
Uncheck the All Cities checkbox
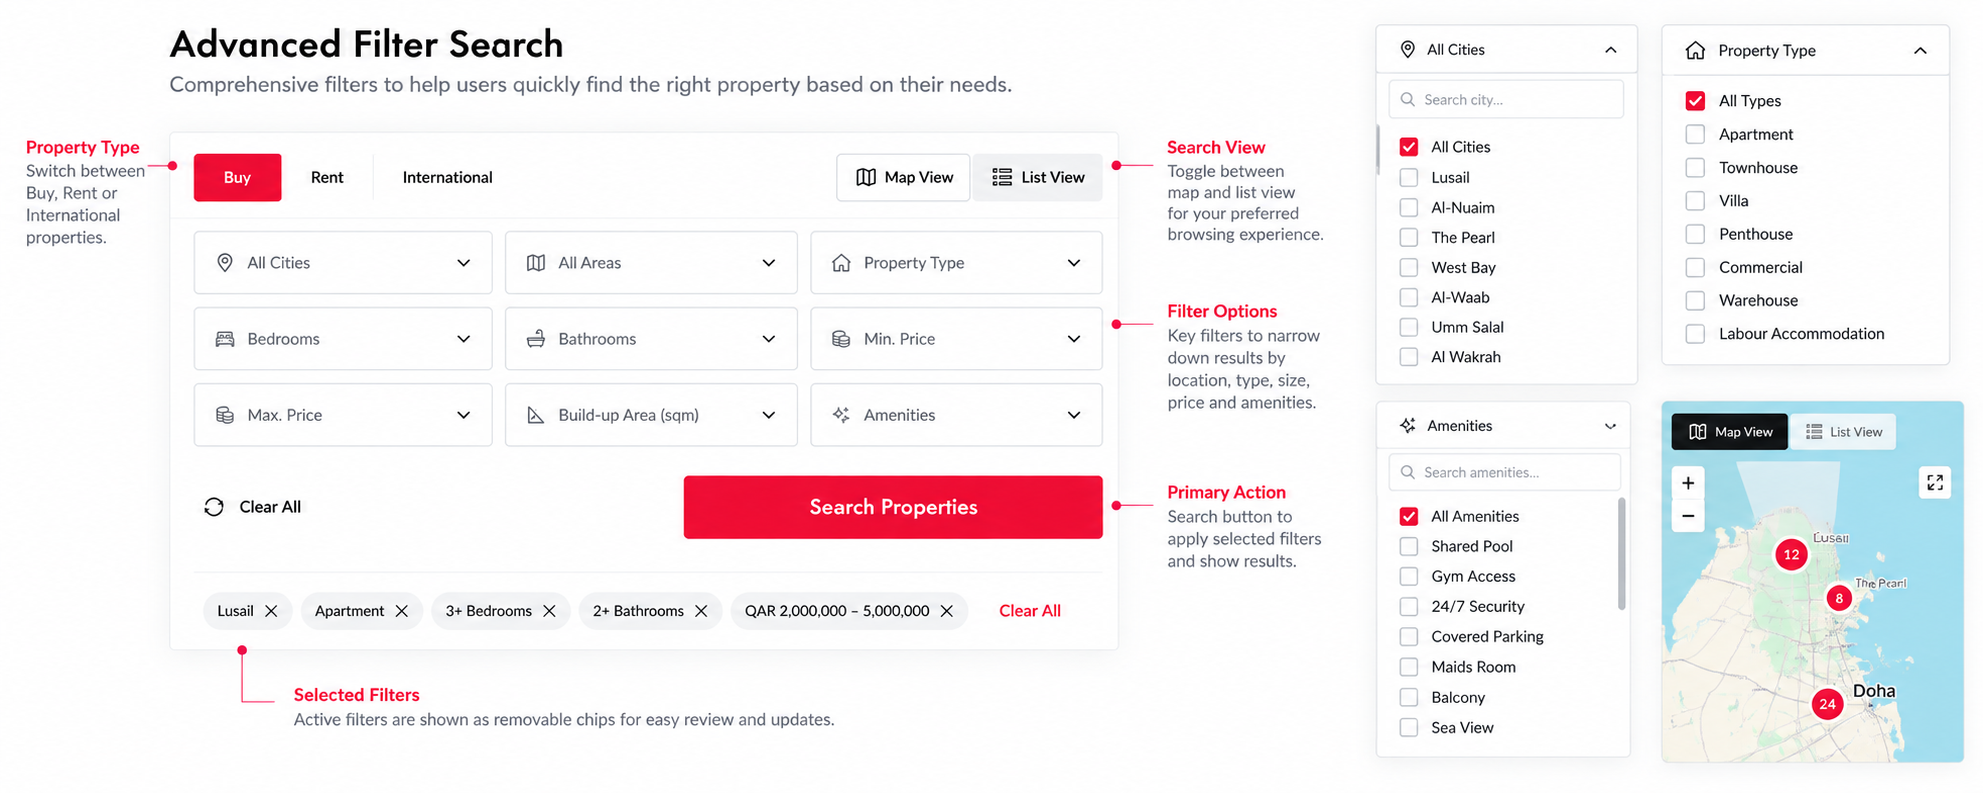pyautogui.click(x=1408, y=147)
